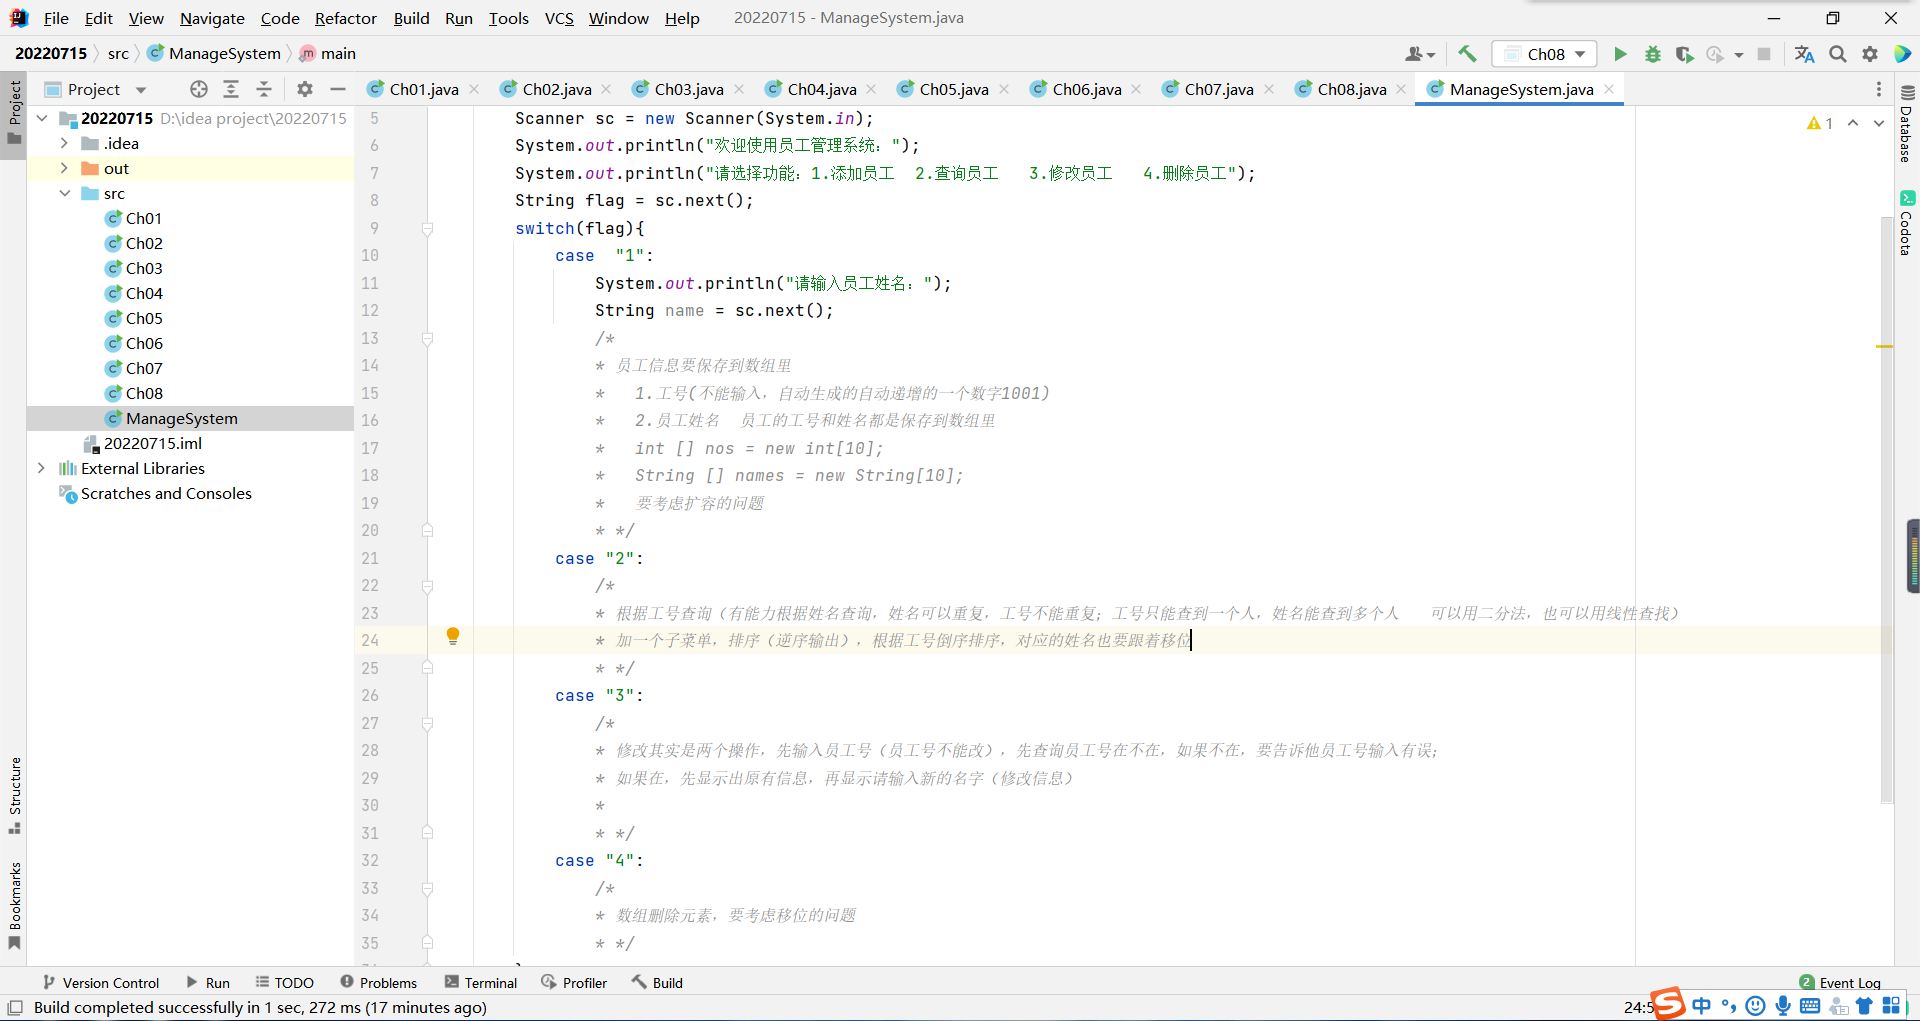1920x1021 pixels.
Task: Run the Ch08 configuration
Action: click(x=1620, y=54)
